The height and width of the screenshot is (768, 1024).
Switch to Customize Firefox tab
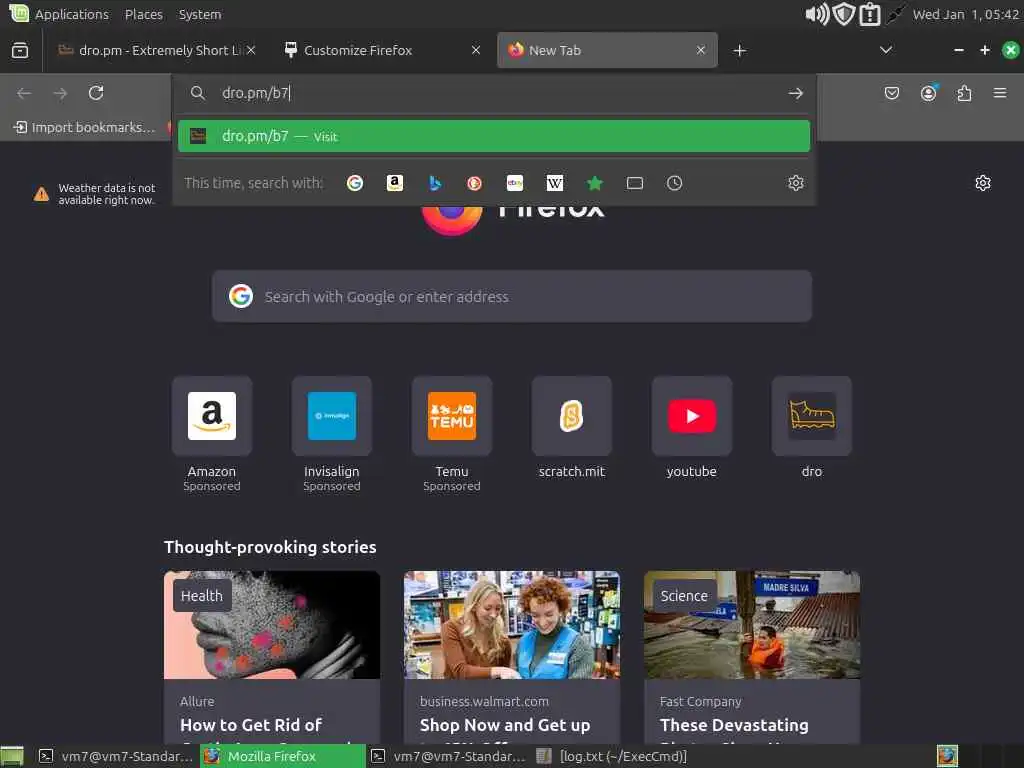point(383,50)
